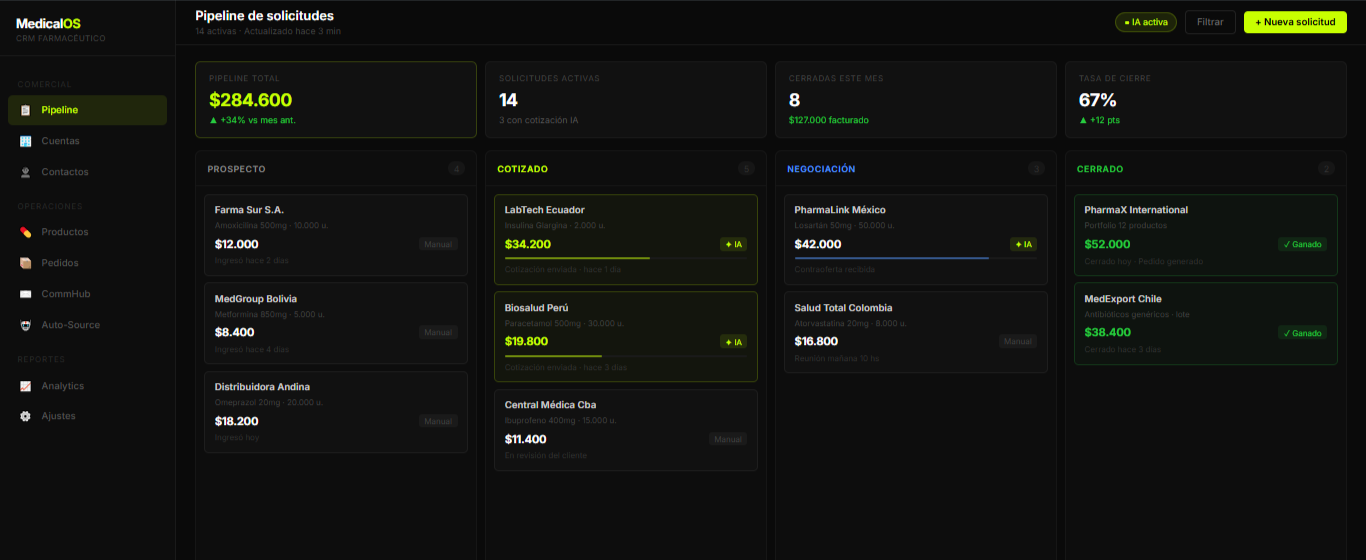The height and width of the screenshot is (560, 1366).
Task: Go to Contactos
Action: (x=87, y=172)
